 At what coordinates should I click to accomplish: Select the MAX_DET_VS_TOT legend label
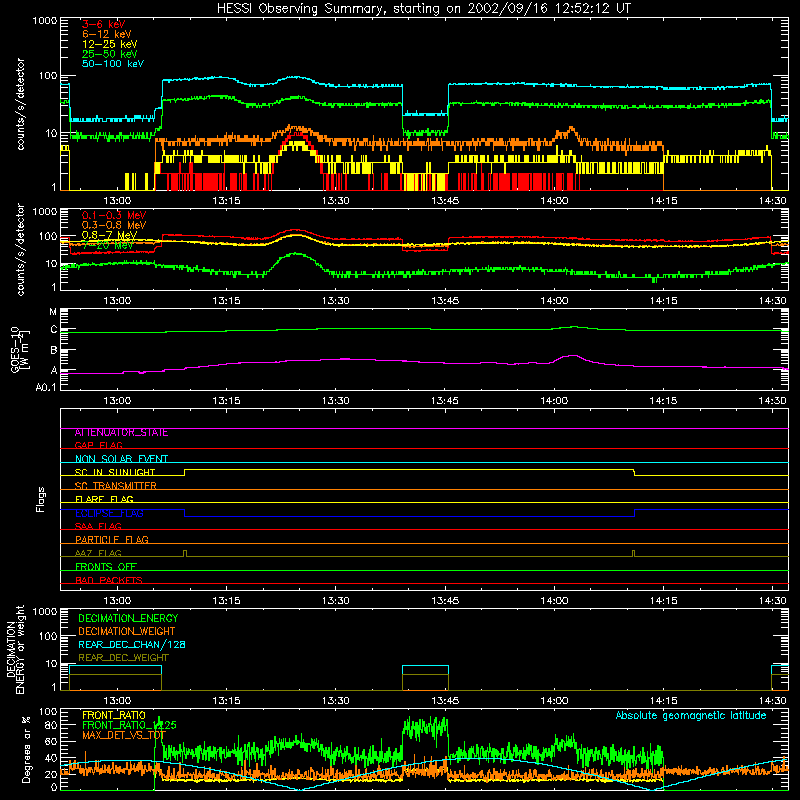pos(124,735)
